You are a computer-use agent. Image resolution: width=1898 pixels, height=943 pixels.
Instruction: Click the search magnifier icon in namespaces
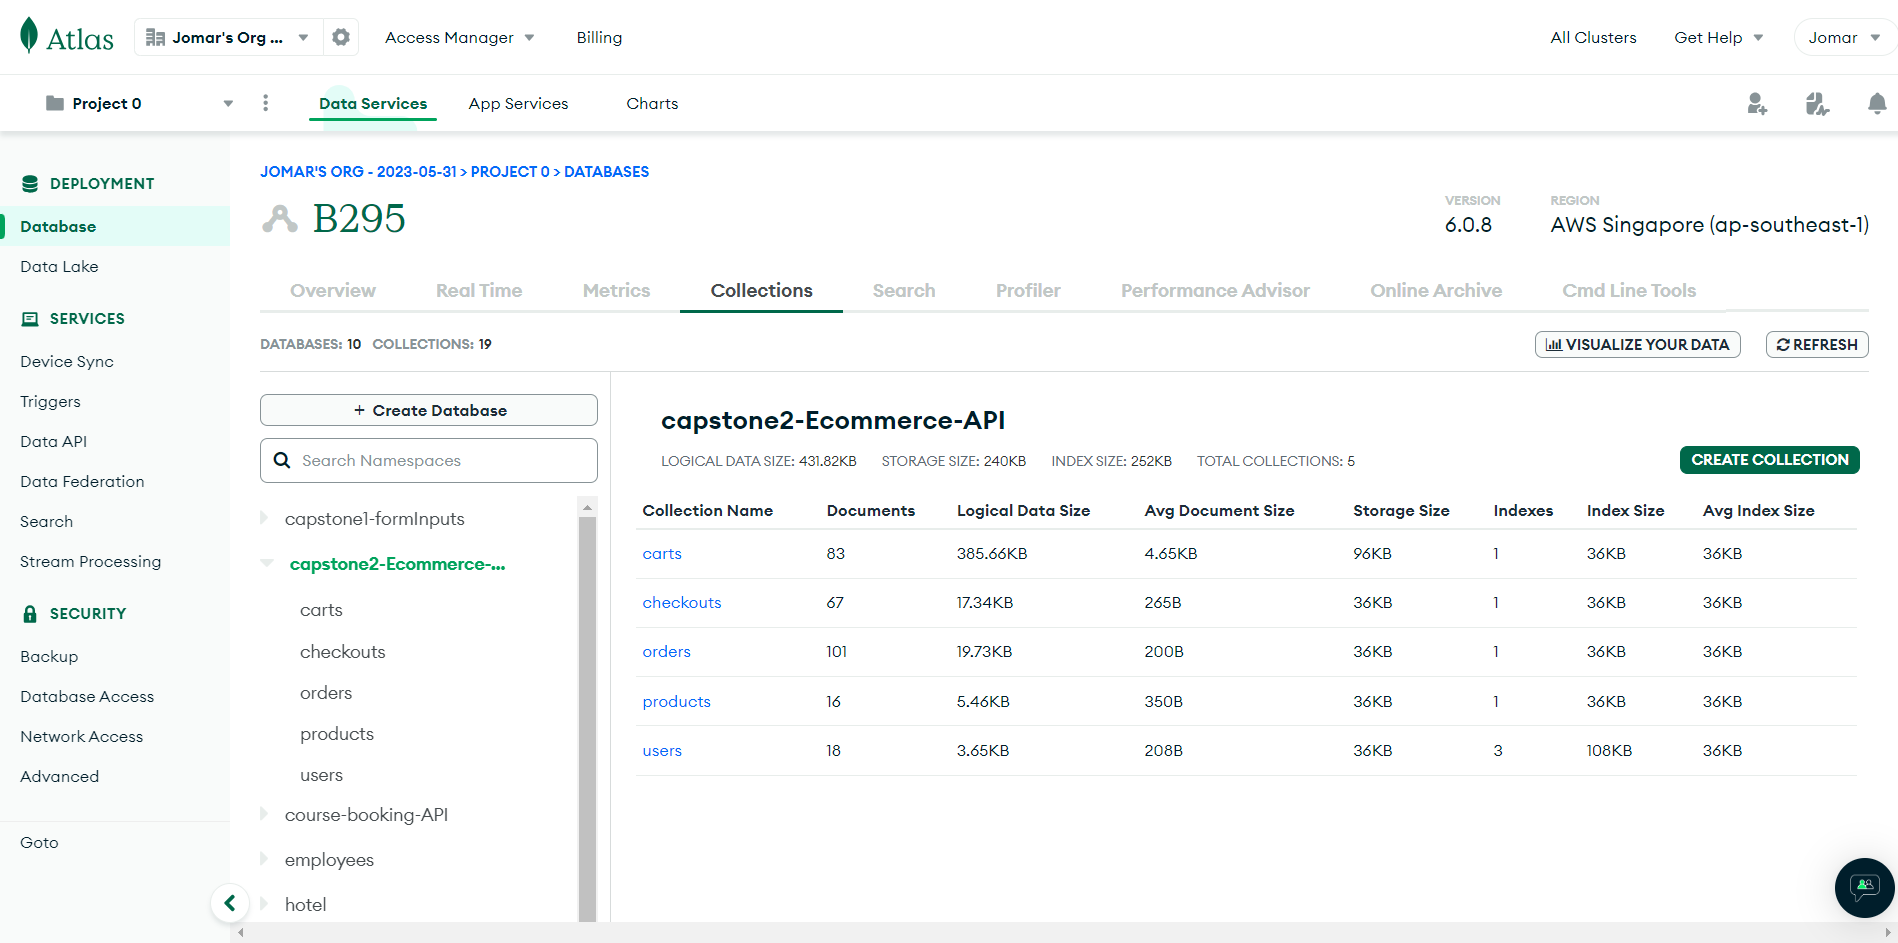282,460
